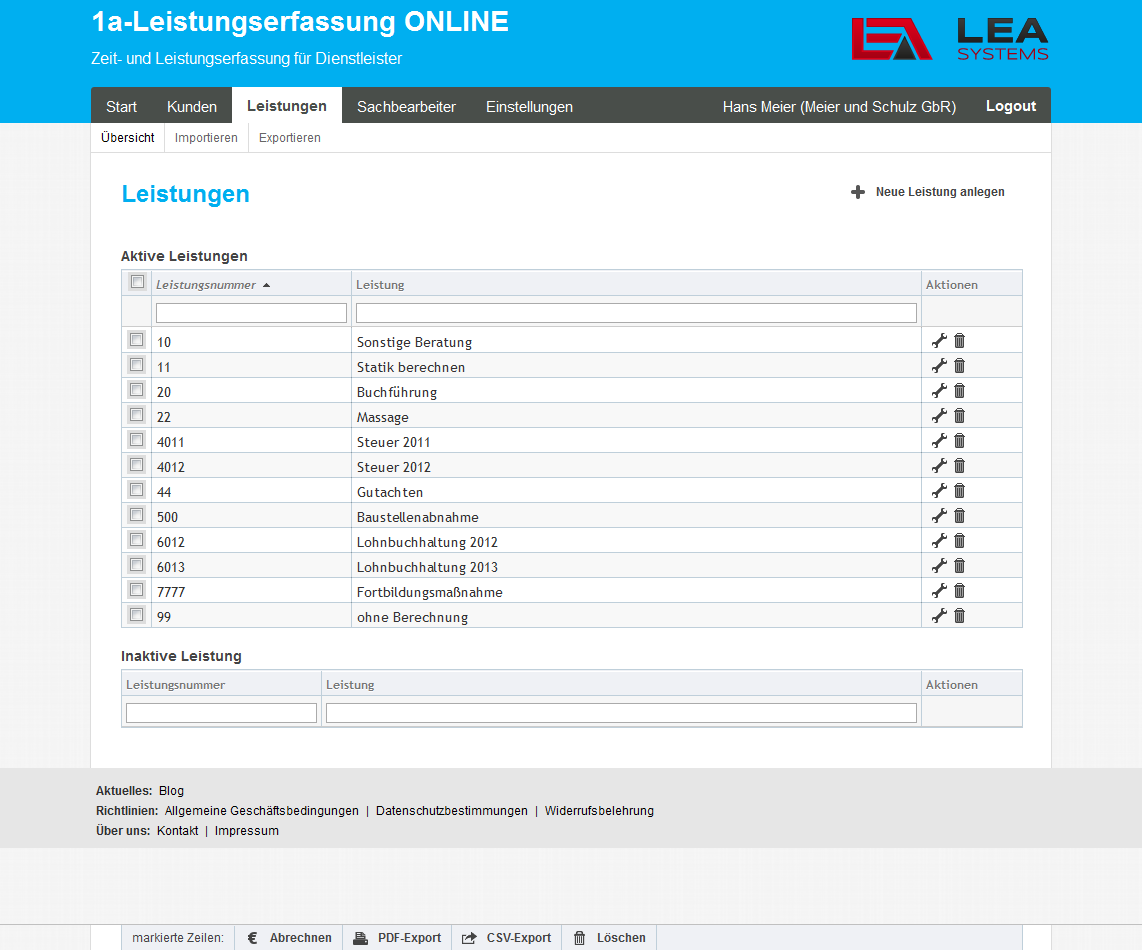Edit Steuer 2012 with wrench icon
This screenshot has width=1142, height=950.
pos(939,465)
